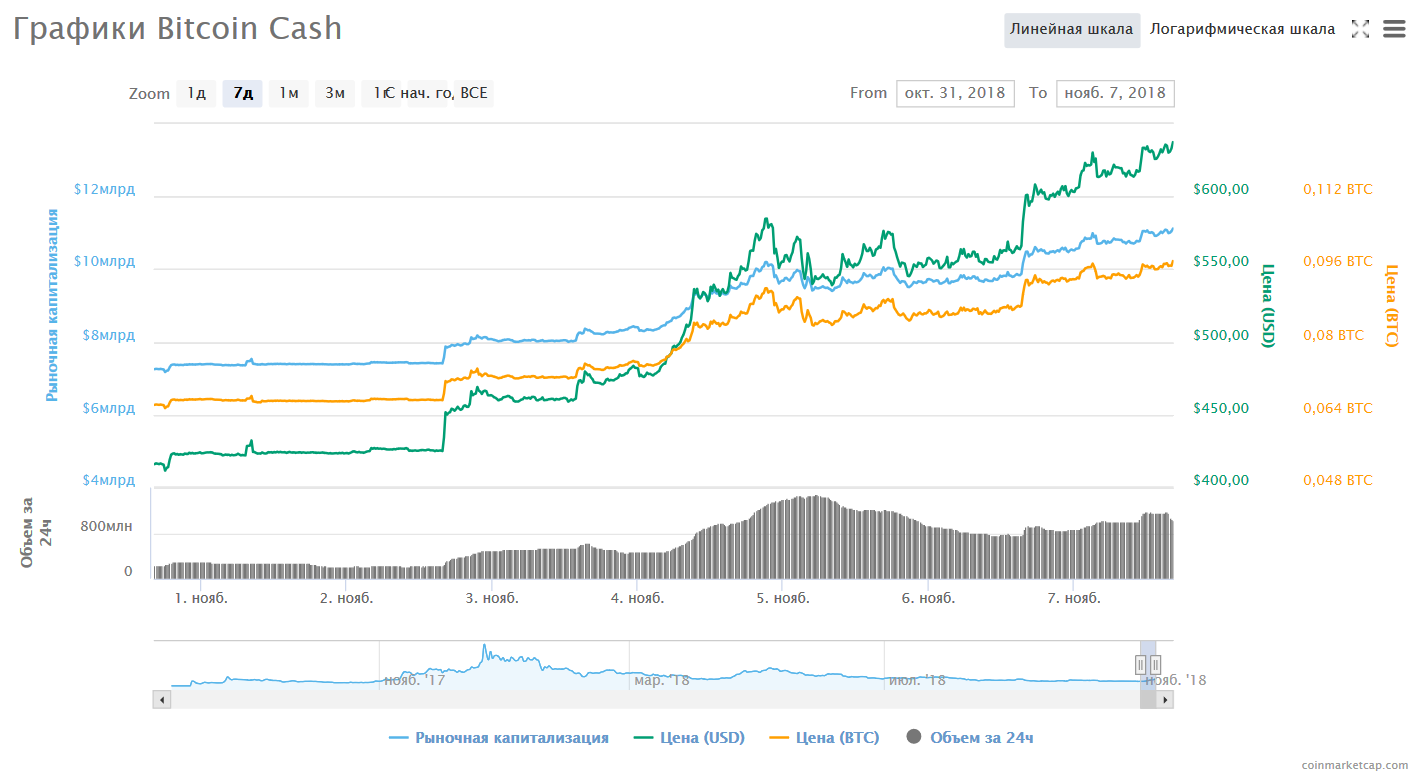Click navigator scrollbar left arrow
The height and width of the screenshot is (775, 1421).
point(161,700)
